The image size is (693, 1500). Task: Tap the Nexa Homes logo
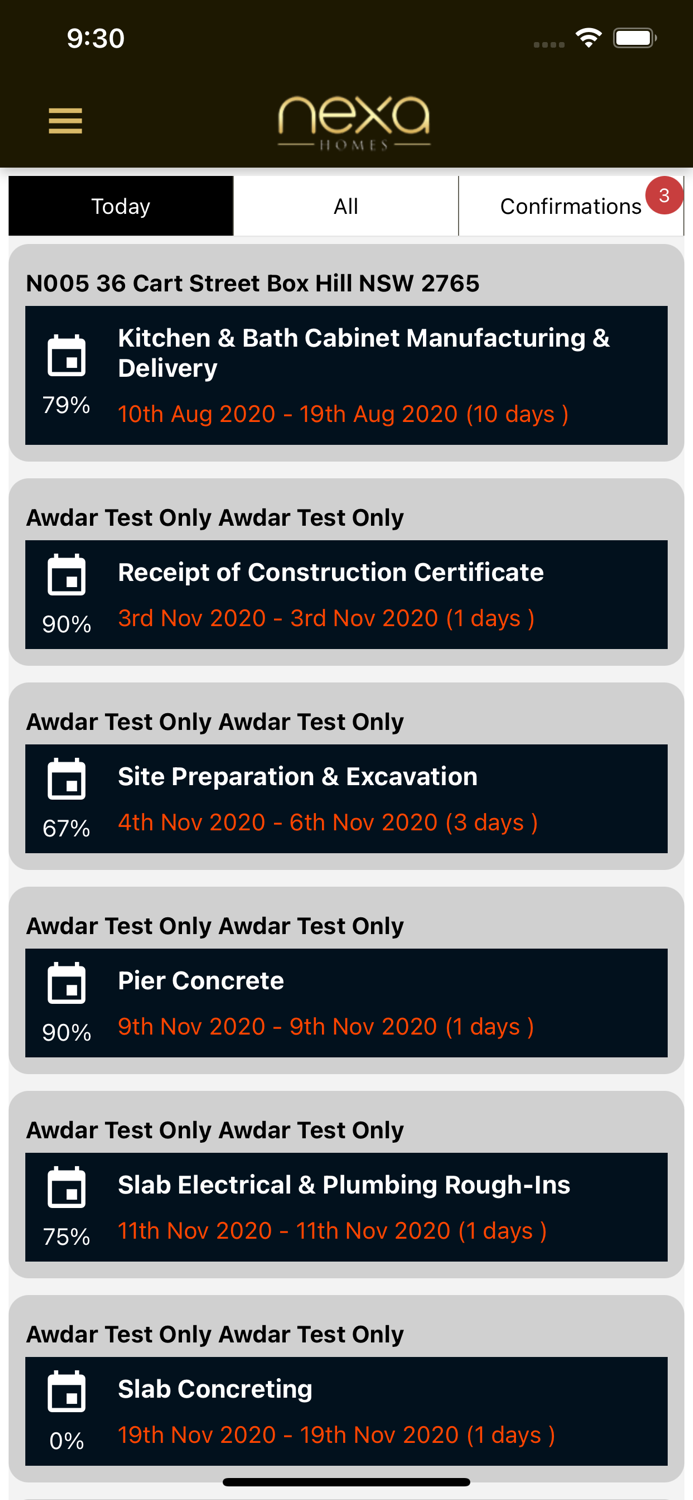pyautogui.click(x=354, y=123)
